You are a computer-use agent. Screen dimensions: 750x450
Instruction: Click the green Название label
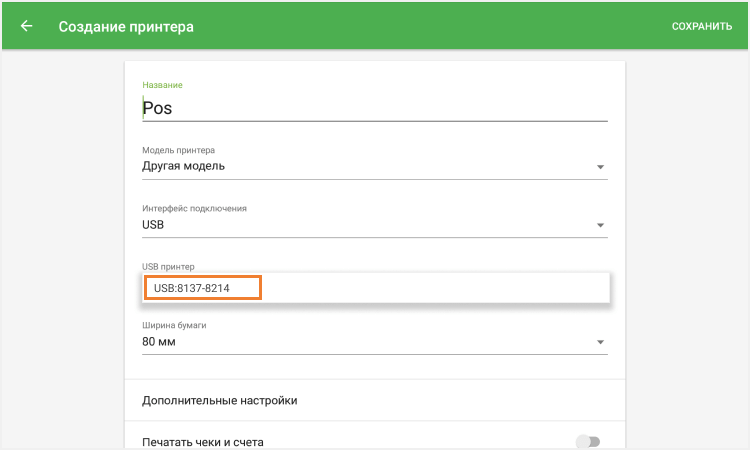click(x=162, y=85)
